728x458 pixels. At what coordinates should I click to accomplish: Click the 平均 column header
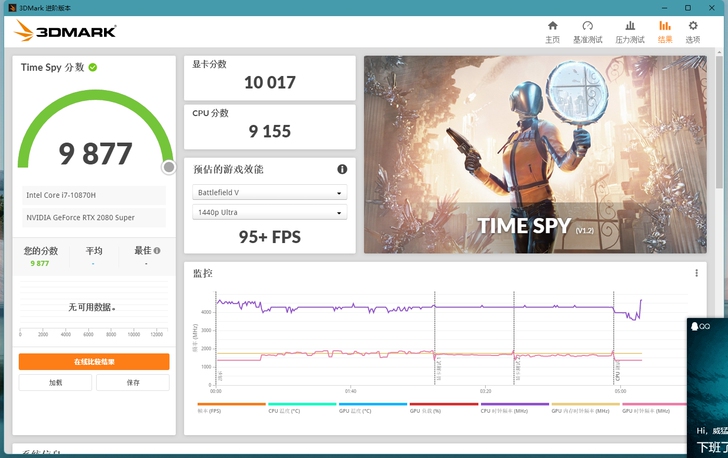point(94,251)
